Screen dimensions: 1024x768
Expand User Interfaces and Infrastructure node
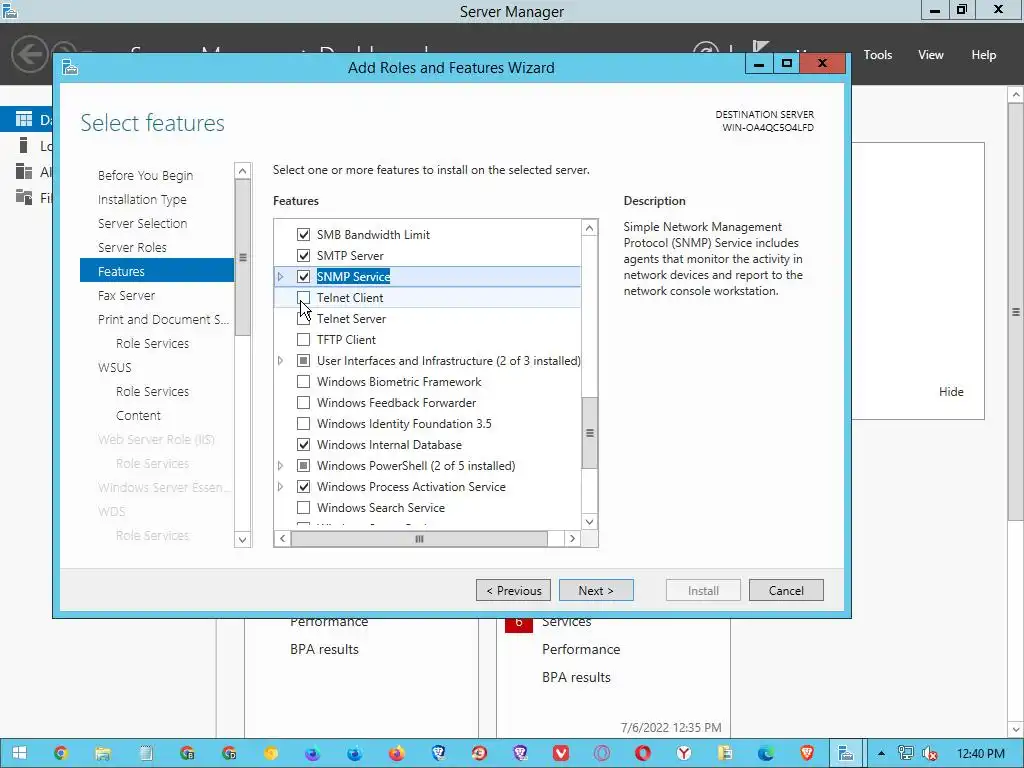pyautogui.click(x=281, y=360)
